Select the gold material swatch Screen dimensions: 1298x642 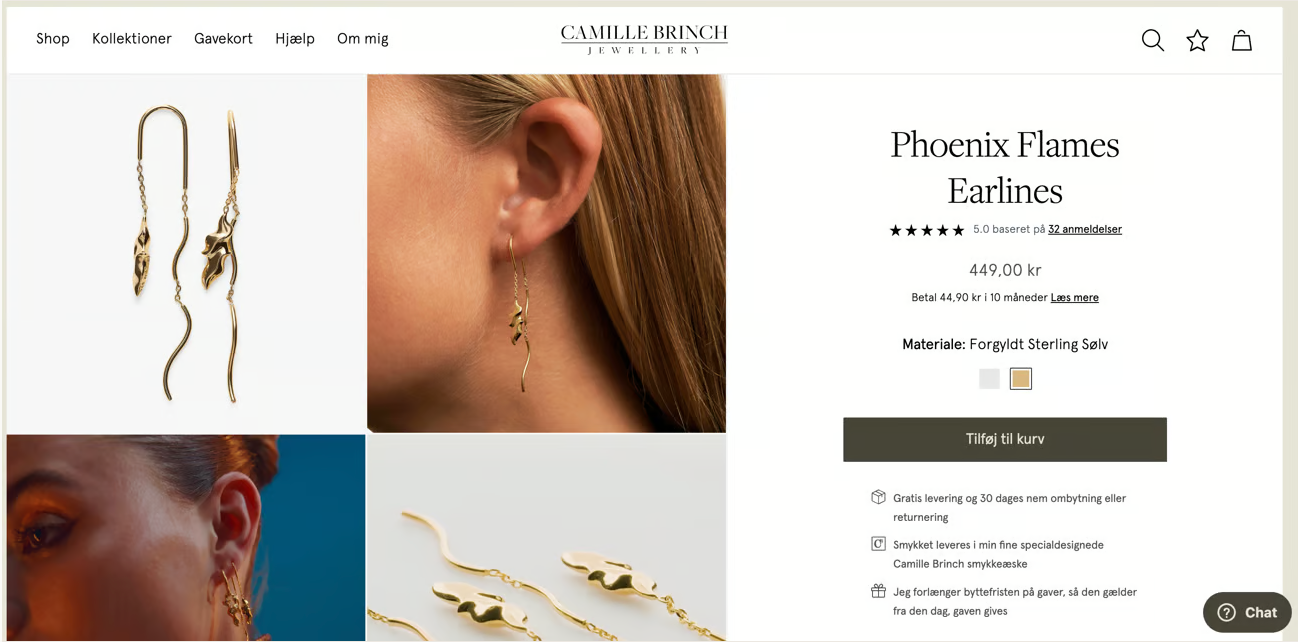tap(1020, 378)
